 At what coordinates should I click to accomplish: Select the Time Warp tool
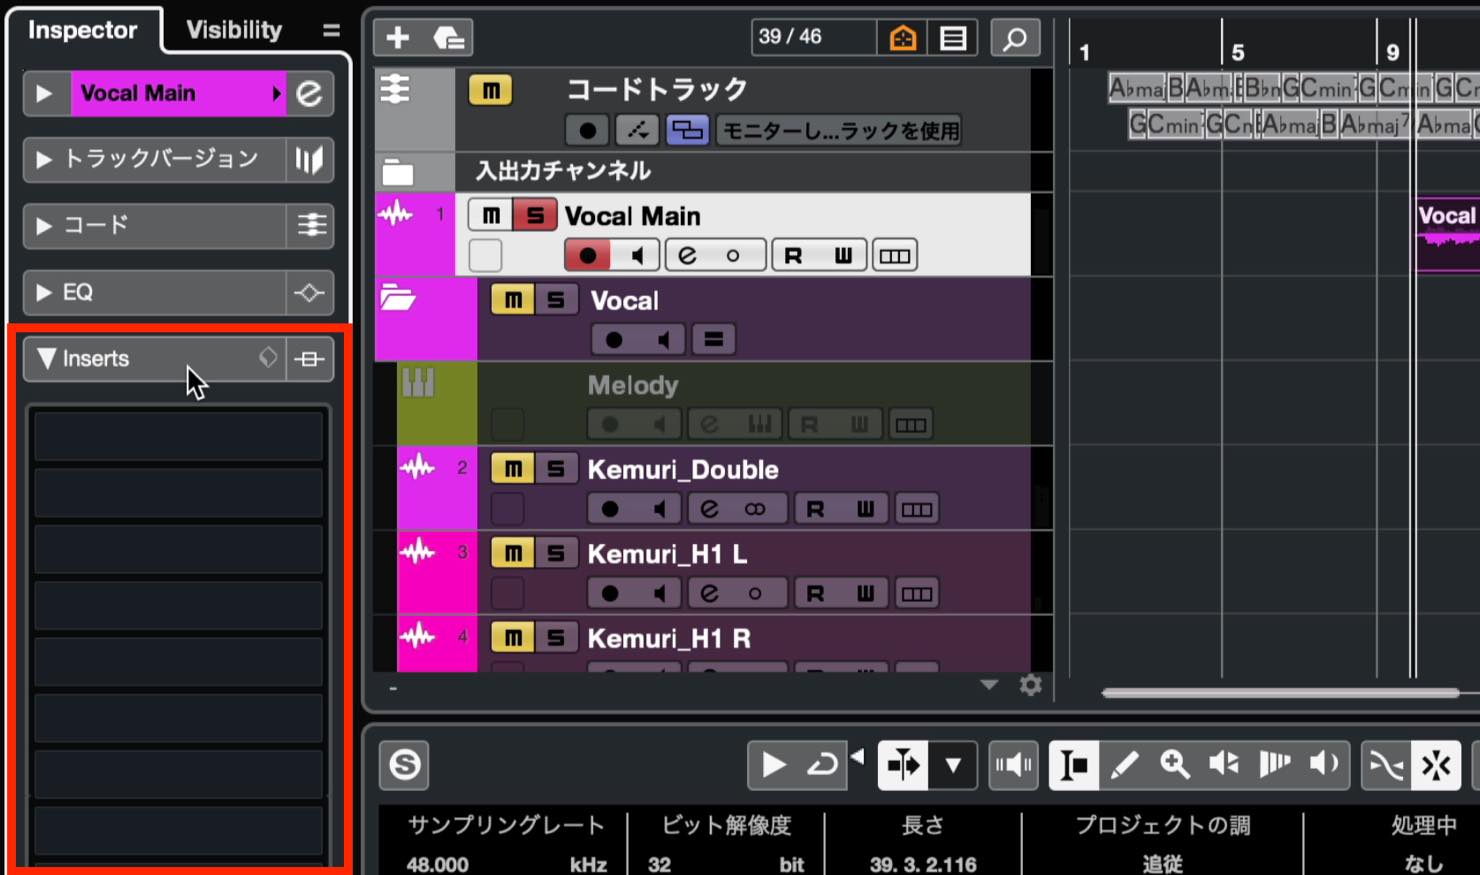coord(1274,765)
